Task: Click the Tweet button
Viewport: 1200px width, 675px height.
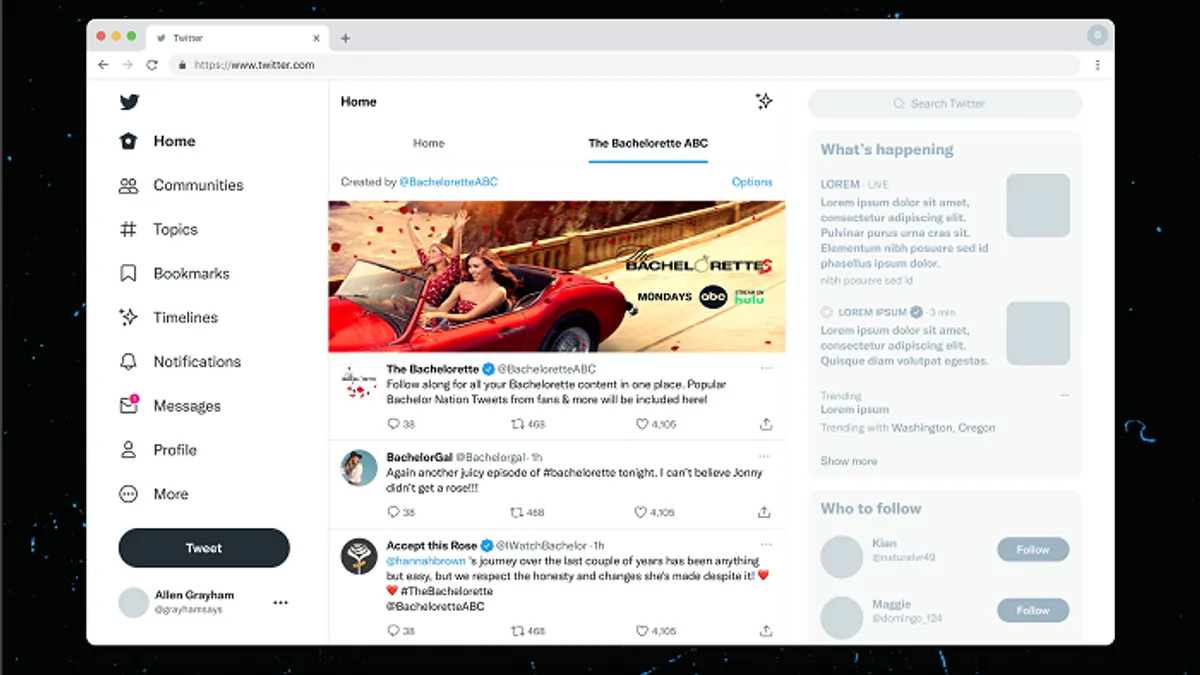Action: (204, 548)
